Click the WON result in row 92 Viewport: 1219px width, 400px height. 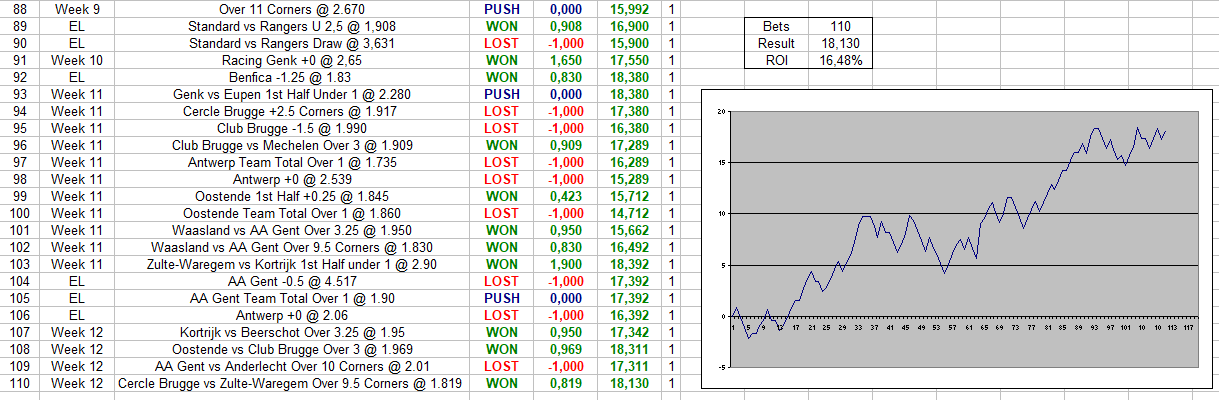tap(501, 77)
